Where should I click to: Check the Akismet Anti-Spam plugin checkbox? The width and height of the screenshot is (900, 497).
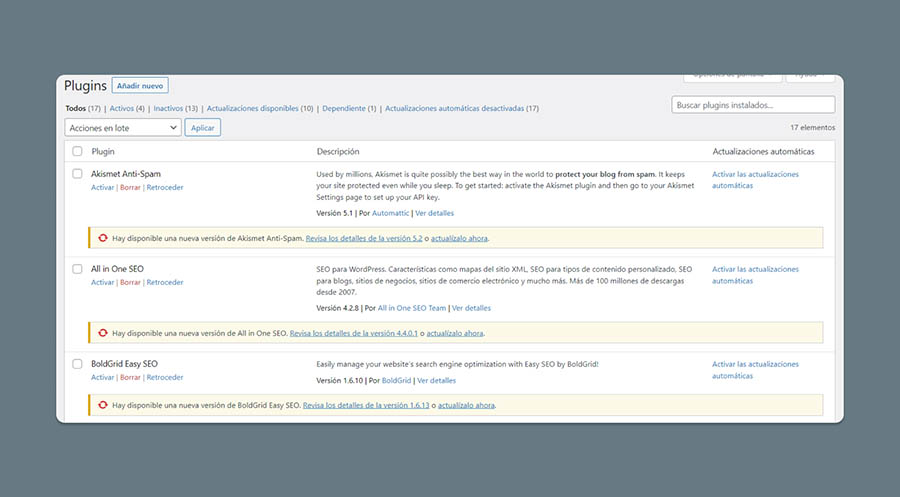coord(77,174)
